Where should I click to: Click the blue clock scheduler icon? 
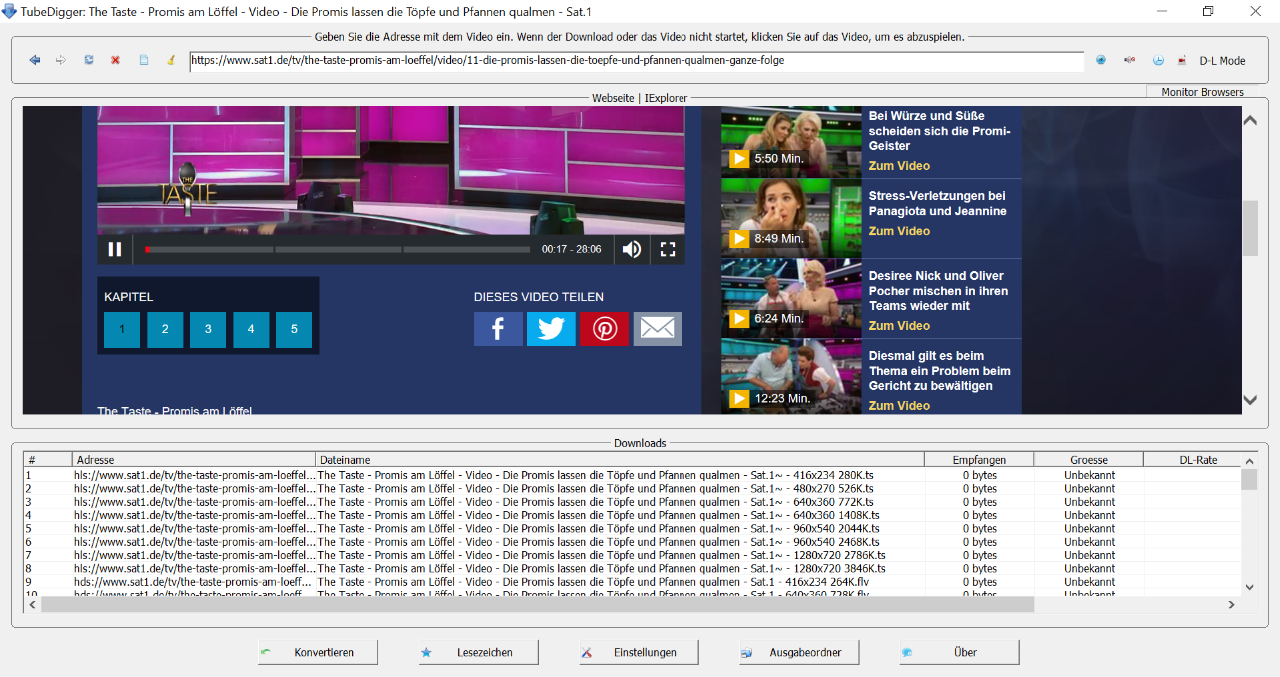pos(1158,60)
